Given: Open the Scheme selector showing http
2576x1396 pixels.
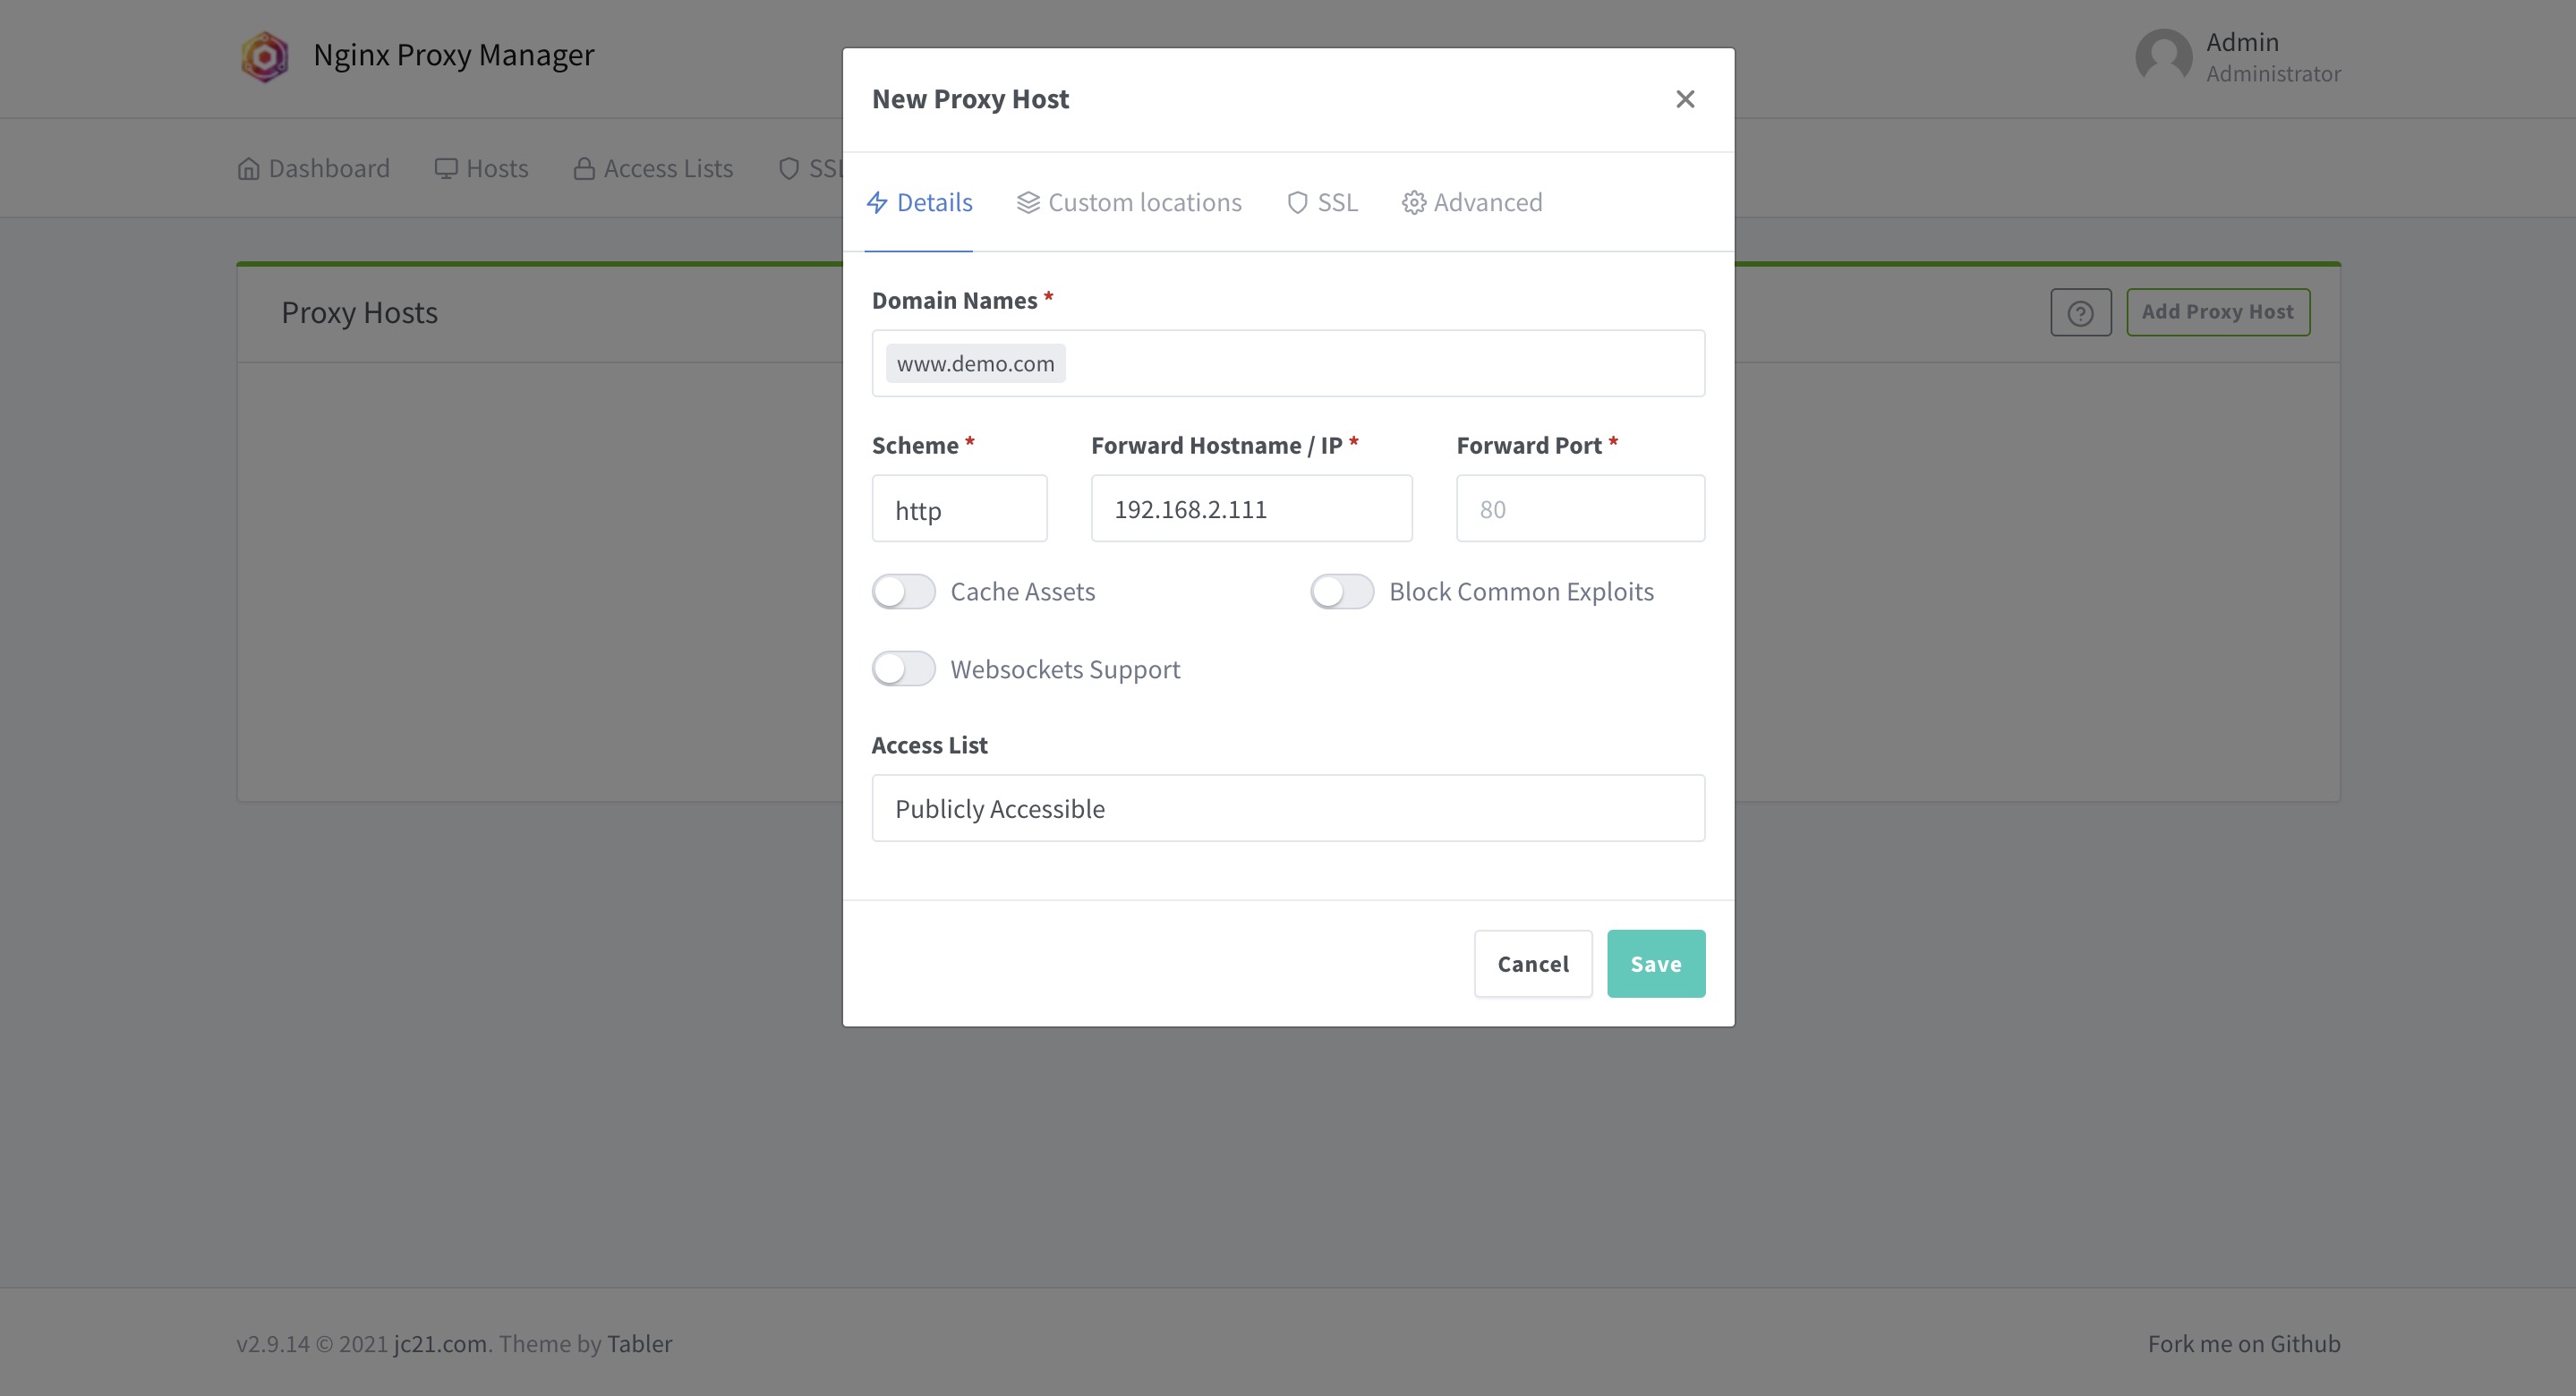Looking at the screenshot, I should click(959, 508).
